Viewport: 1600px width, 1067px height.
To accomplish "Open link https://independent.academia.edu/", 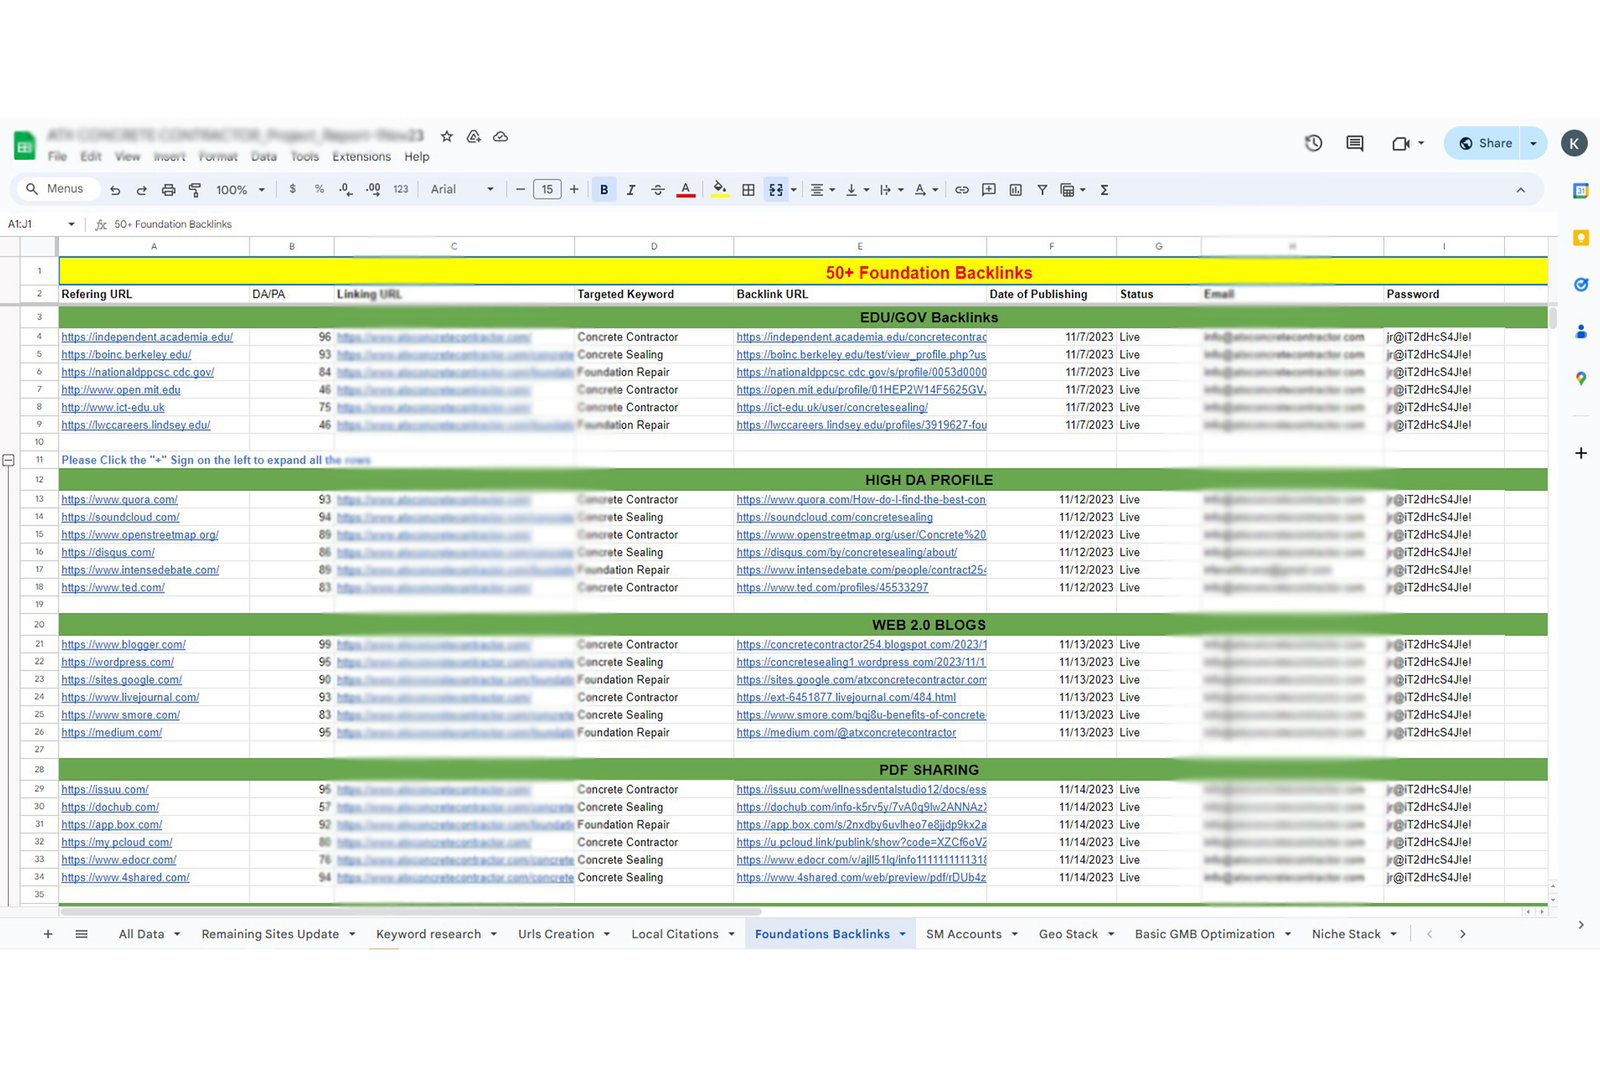I will 147,337.
